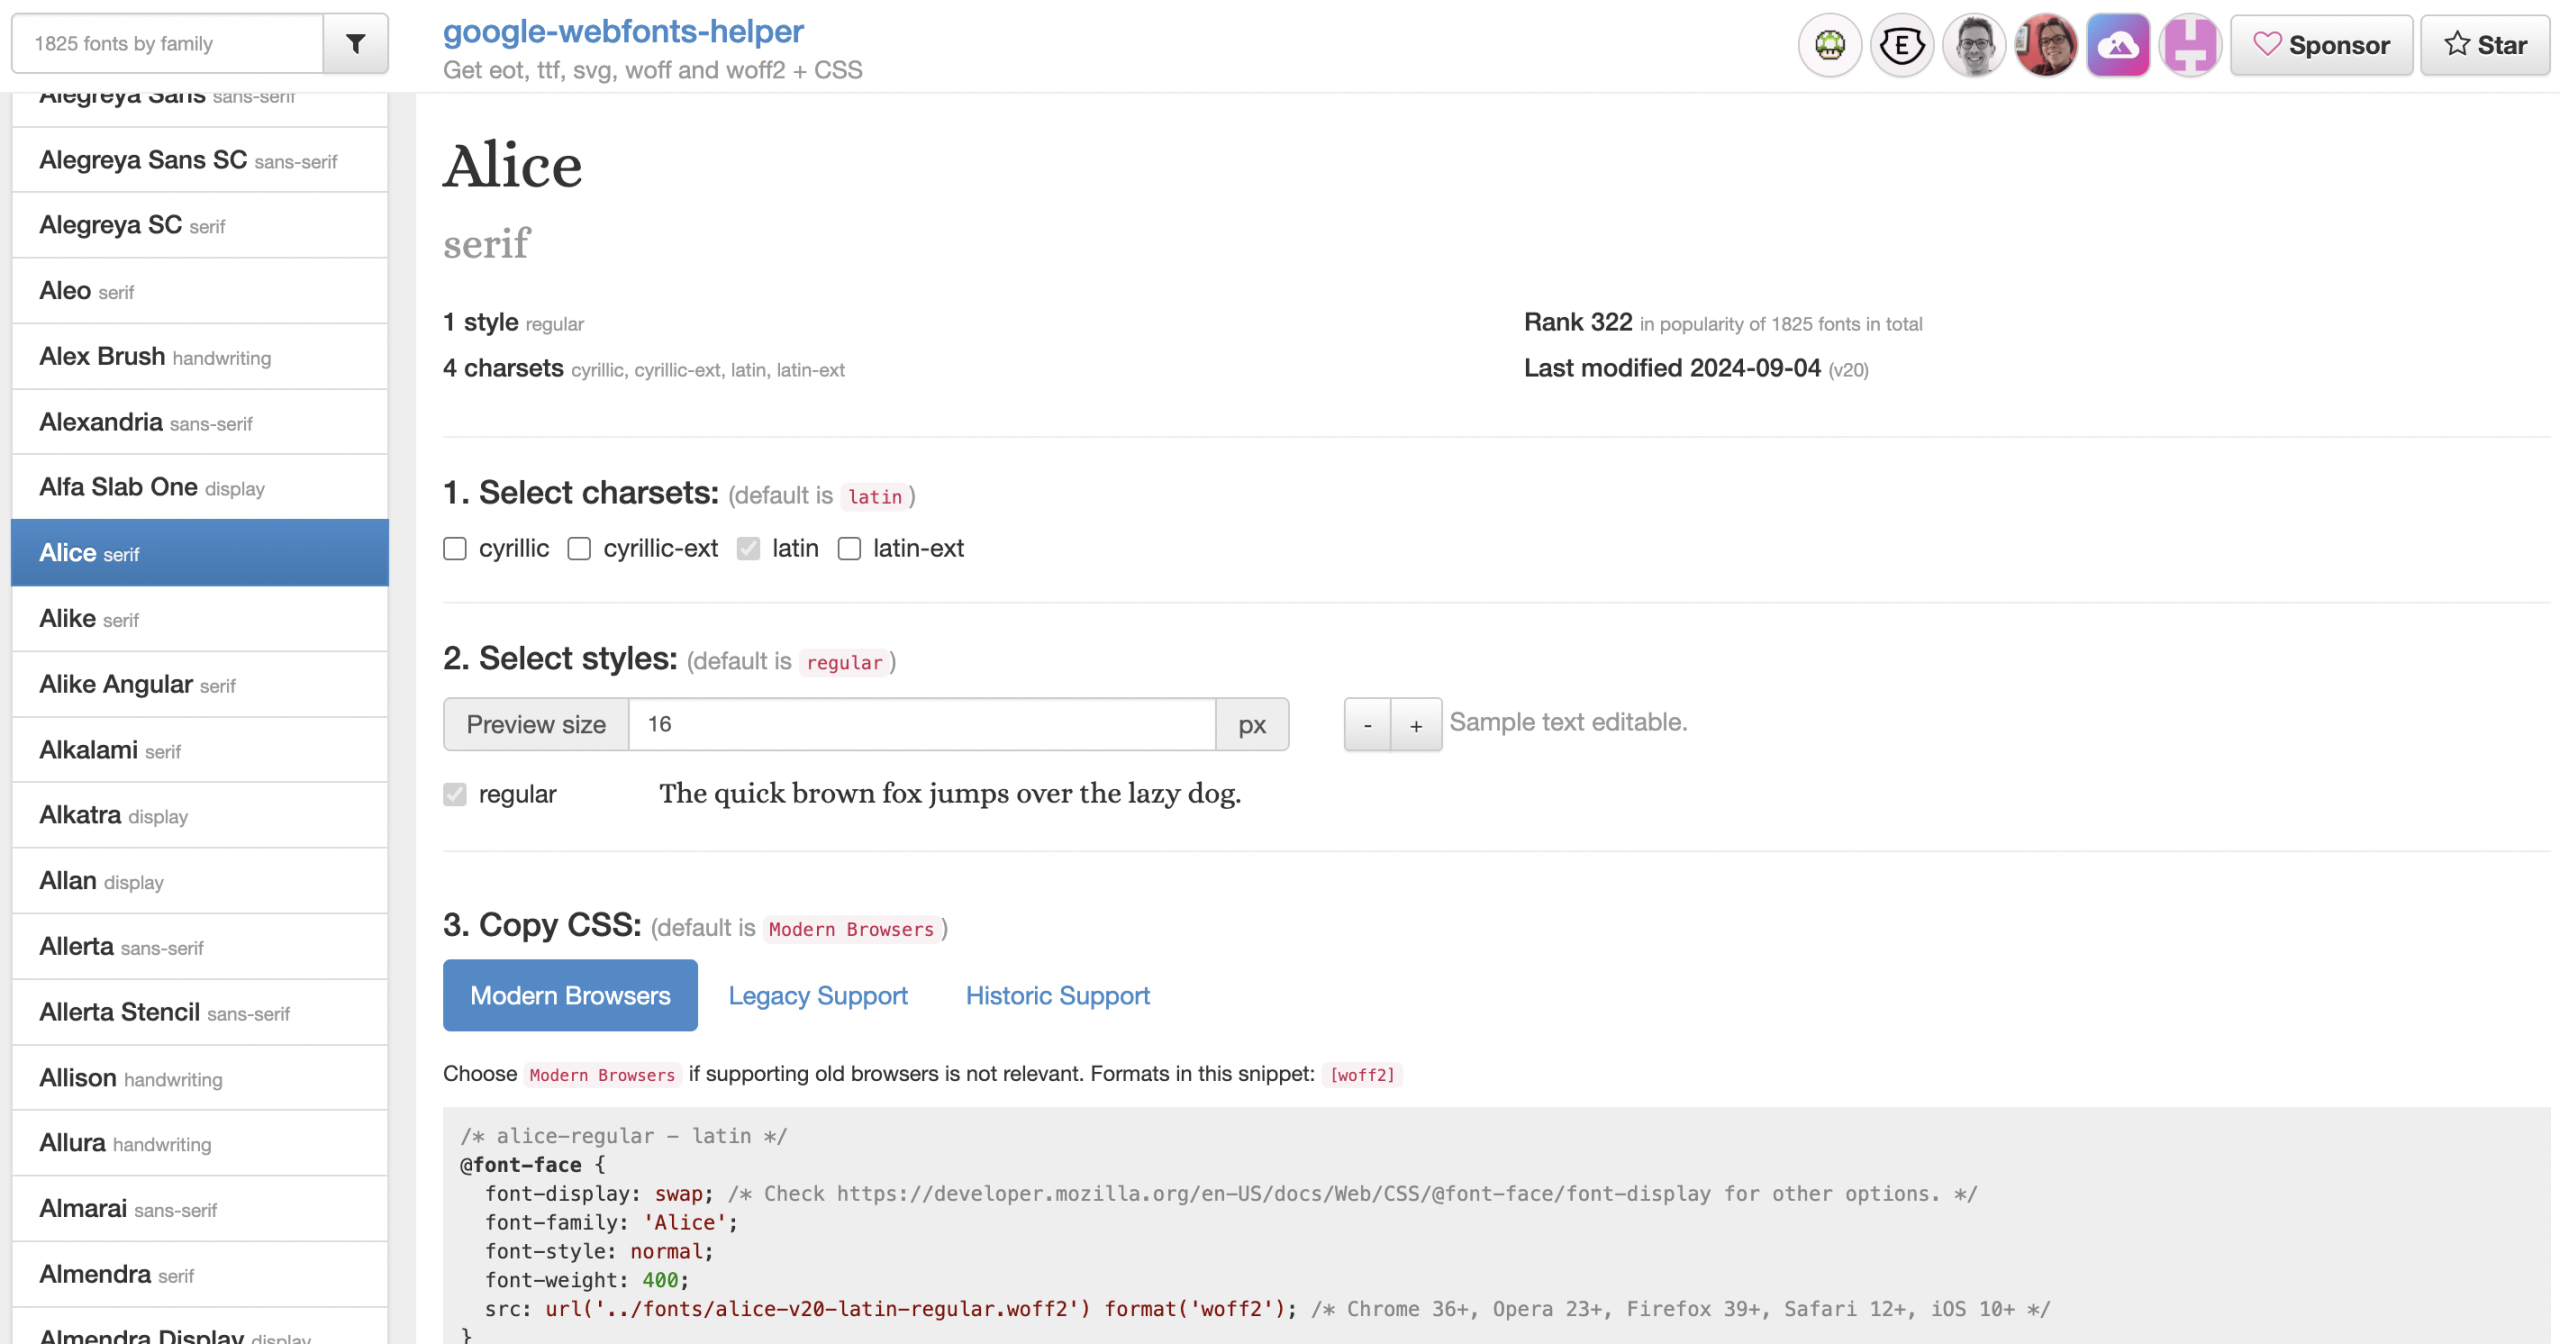Viewport: 2560px width, 1344px height.
Task: Click the Sponsor heart button
Action: coord(2321,45)
